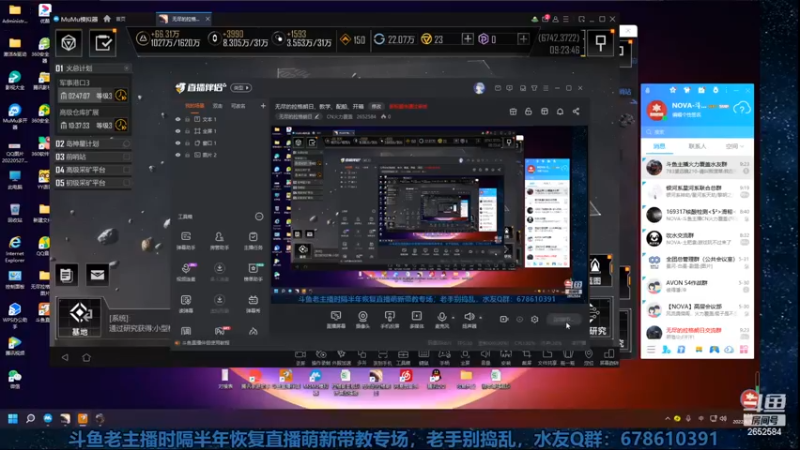Speed up the 02:47:07 build timer

pyautogui.click(x=121, y=95)
